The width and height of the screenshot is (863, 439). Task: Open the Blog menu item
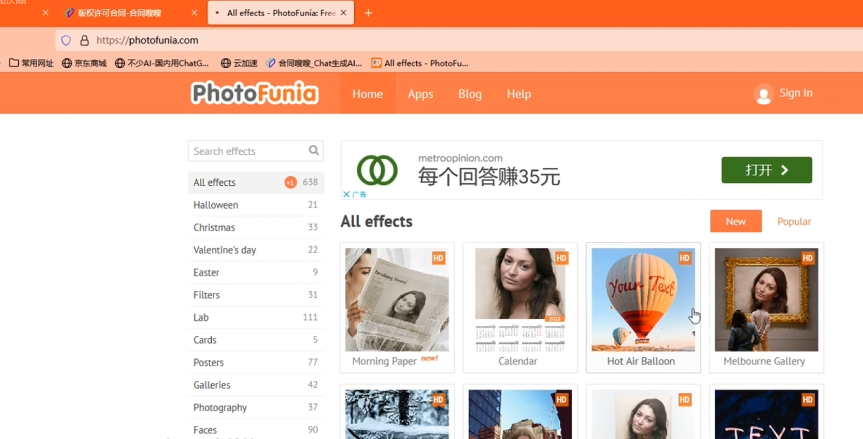click(x=470, y=94)
